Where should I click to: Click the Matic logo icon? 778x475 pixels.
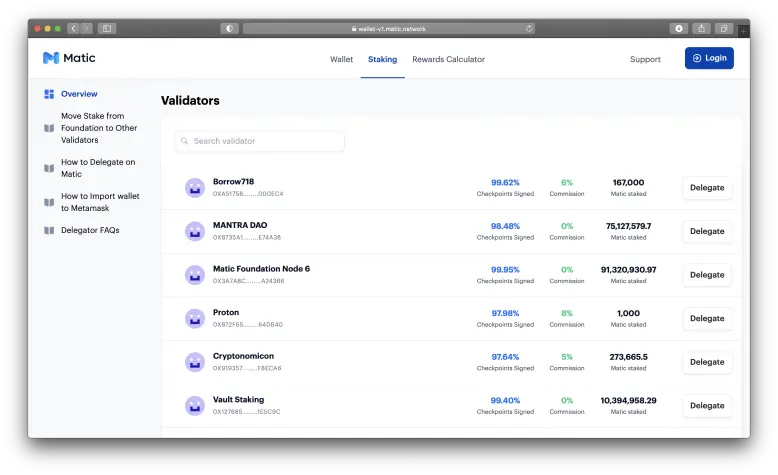click(x=51, y=58)
